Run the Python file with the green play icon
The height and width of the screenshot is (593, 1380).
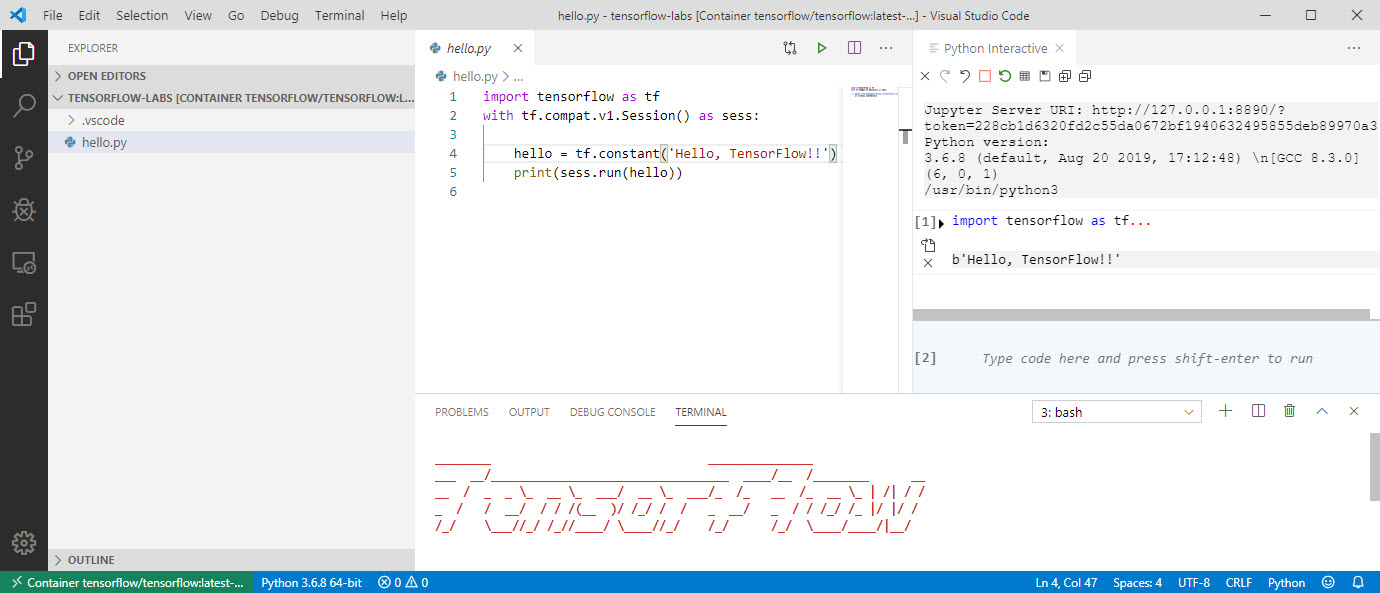click(821, 47)
